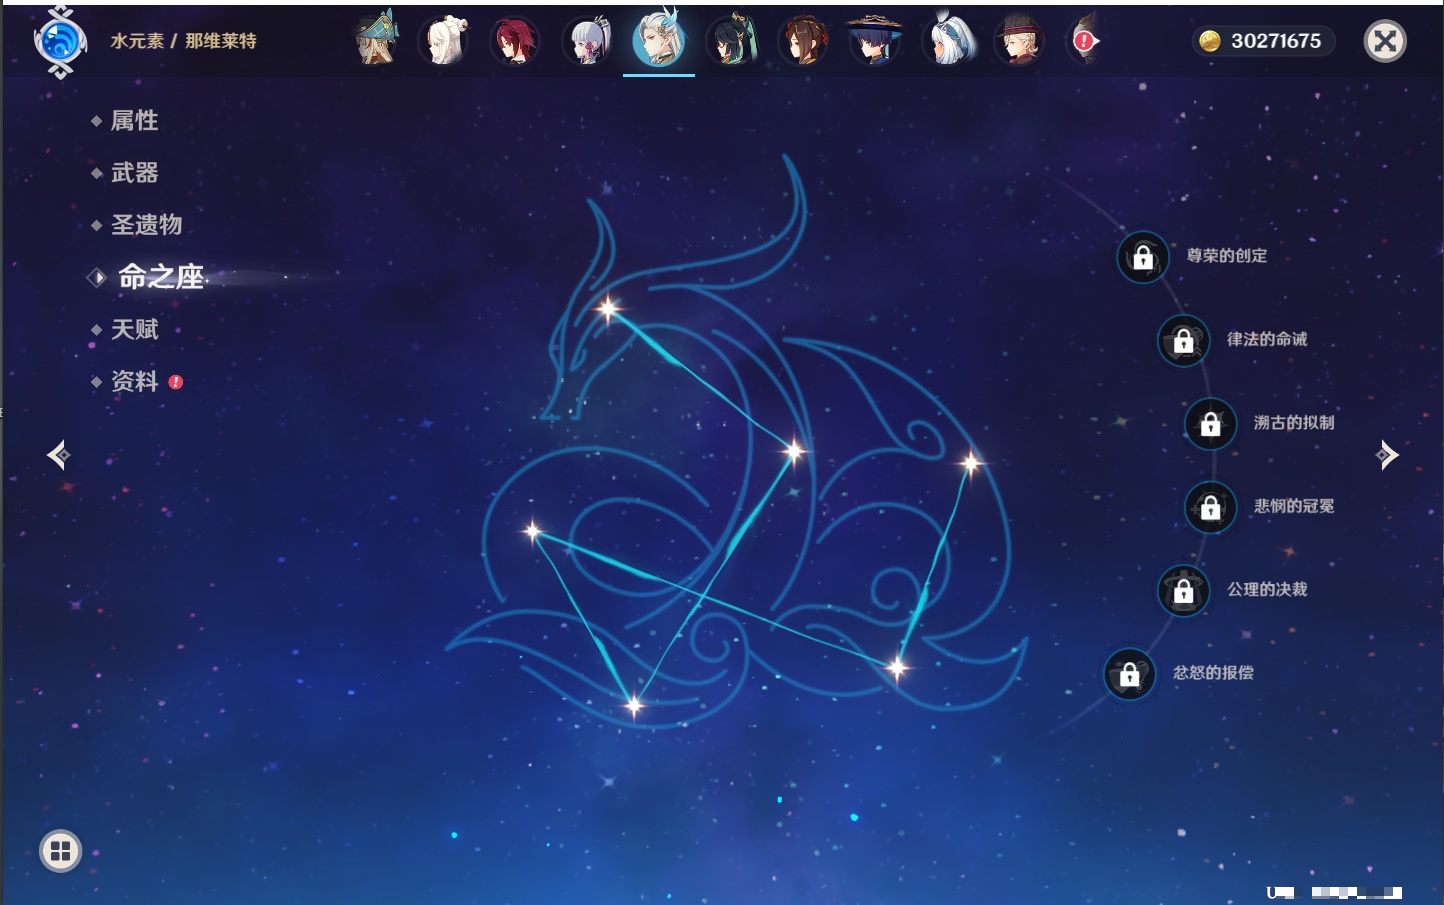
Task: Select the character wearing the wide dark hat
Action: coord(874,42)
